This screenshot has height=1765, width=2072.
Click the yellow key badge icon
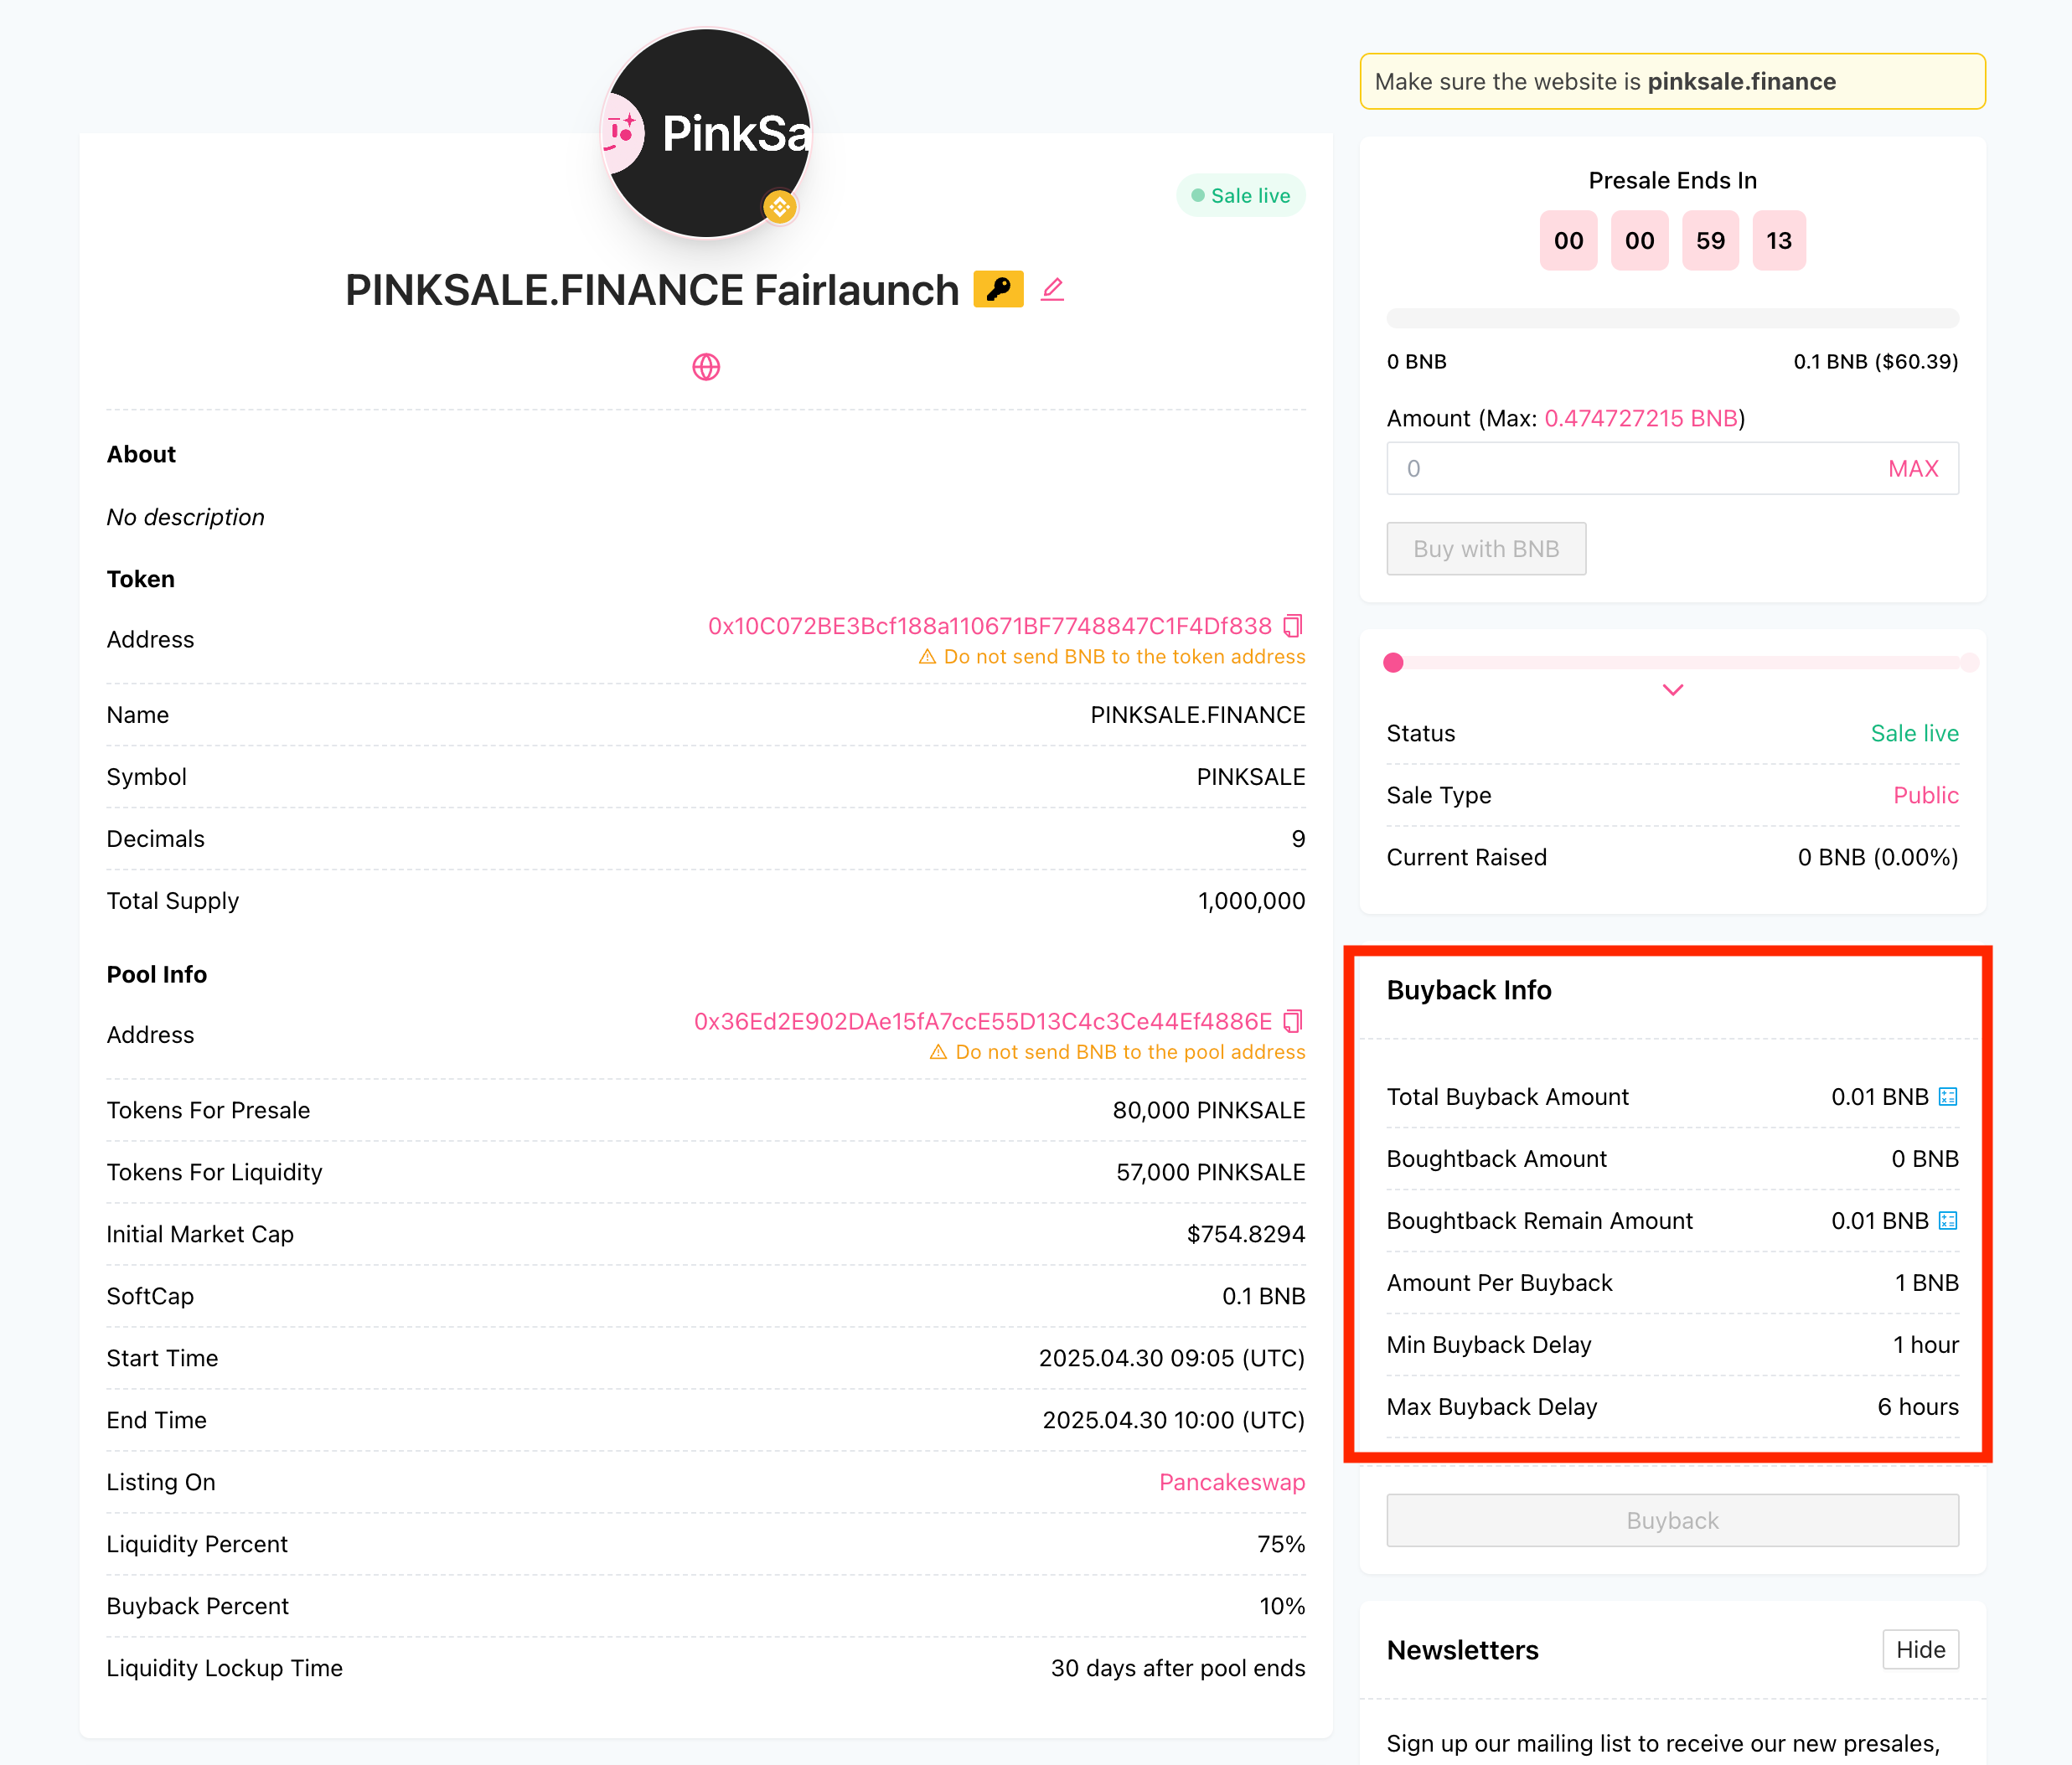click(998, 289)
